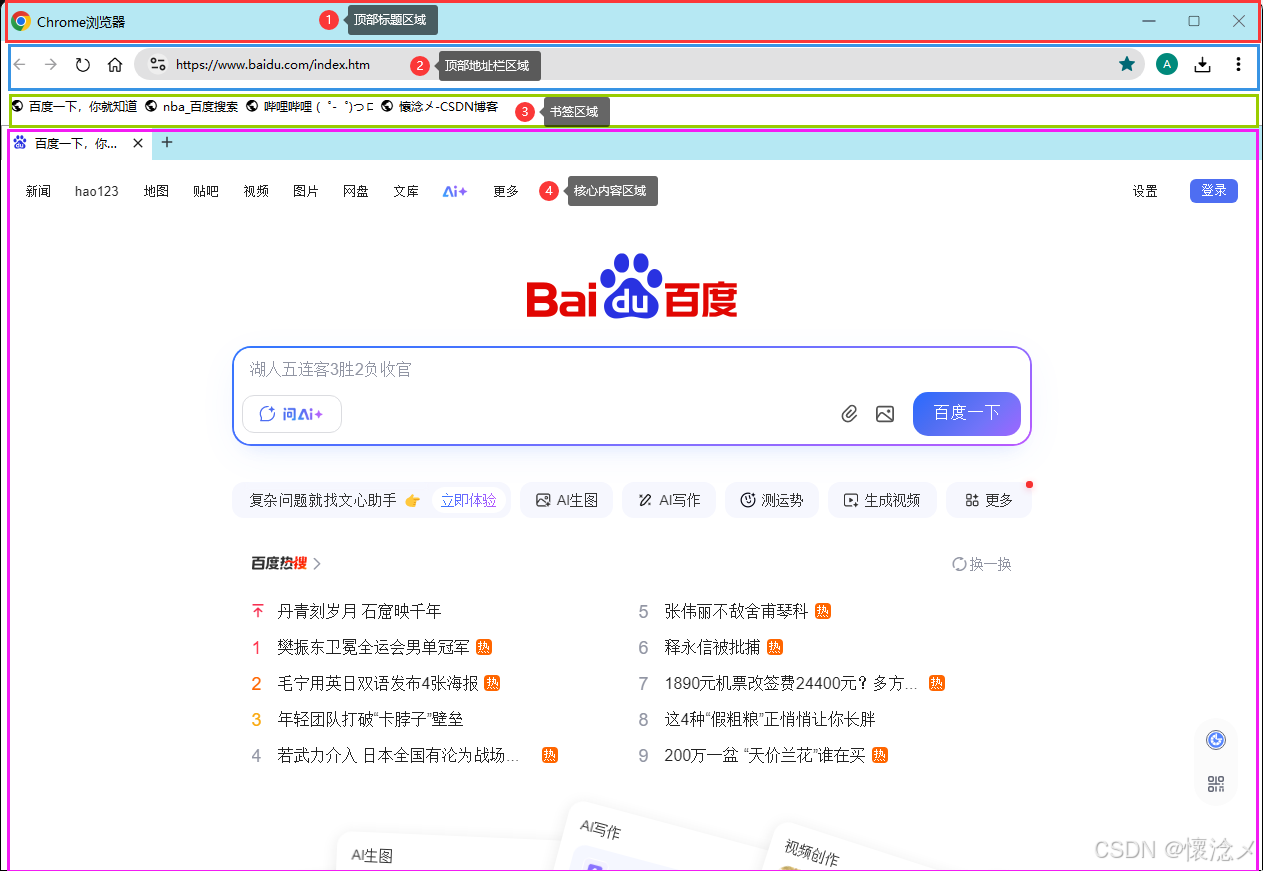Click the 百度一下 search button

point(967,413)
